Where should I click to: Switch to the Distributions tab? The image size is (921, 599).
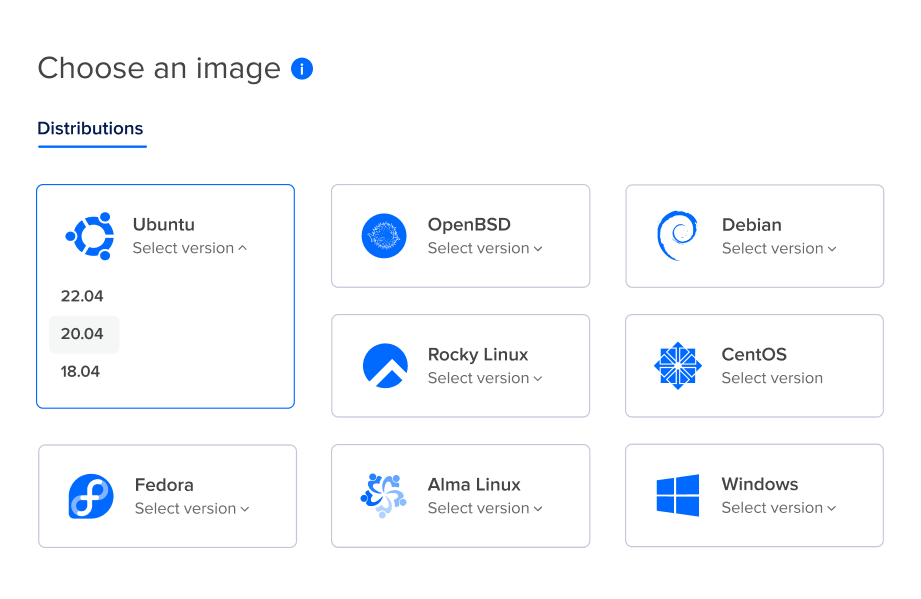pos(90,128)
